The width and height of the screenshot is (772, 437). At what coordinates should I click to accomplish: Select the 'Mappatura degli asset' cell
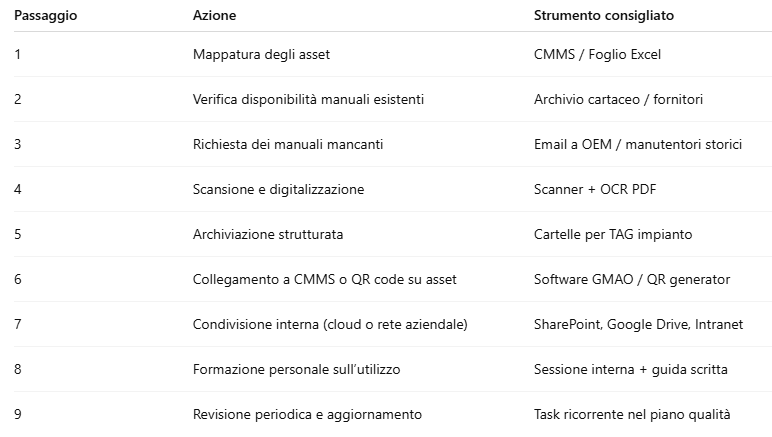pos(261,54)
